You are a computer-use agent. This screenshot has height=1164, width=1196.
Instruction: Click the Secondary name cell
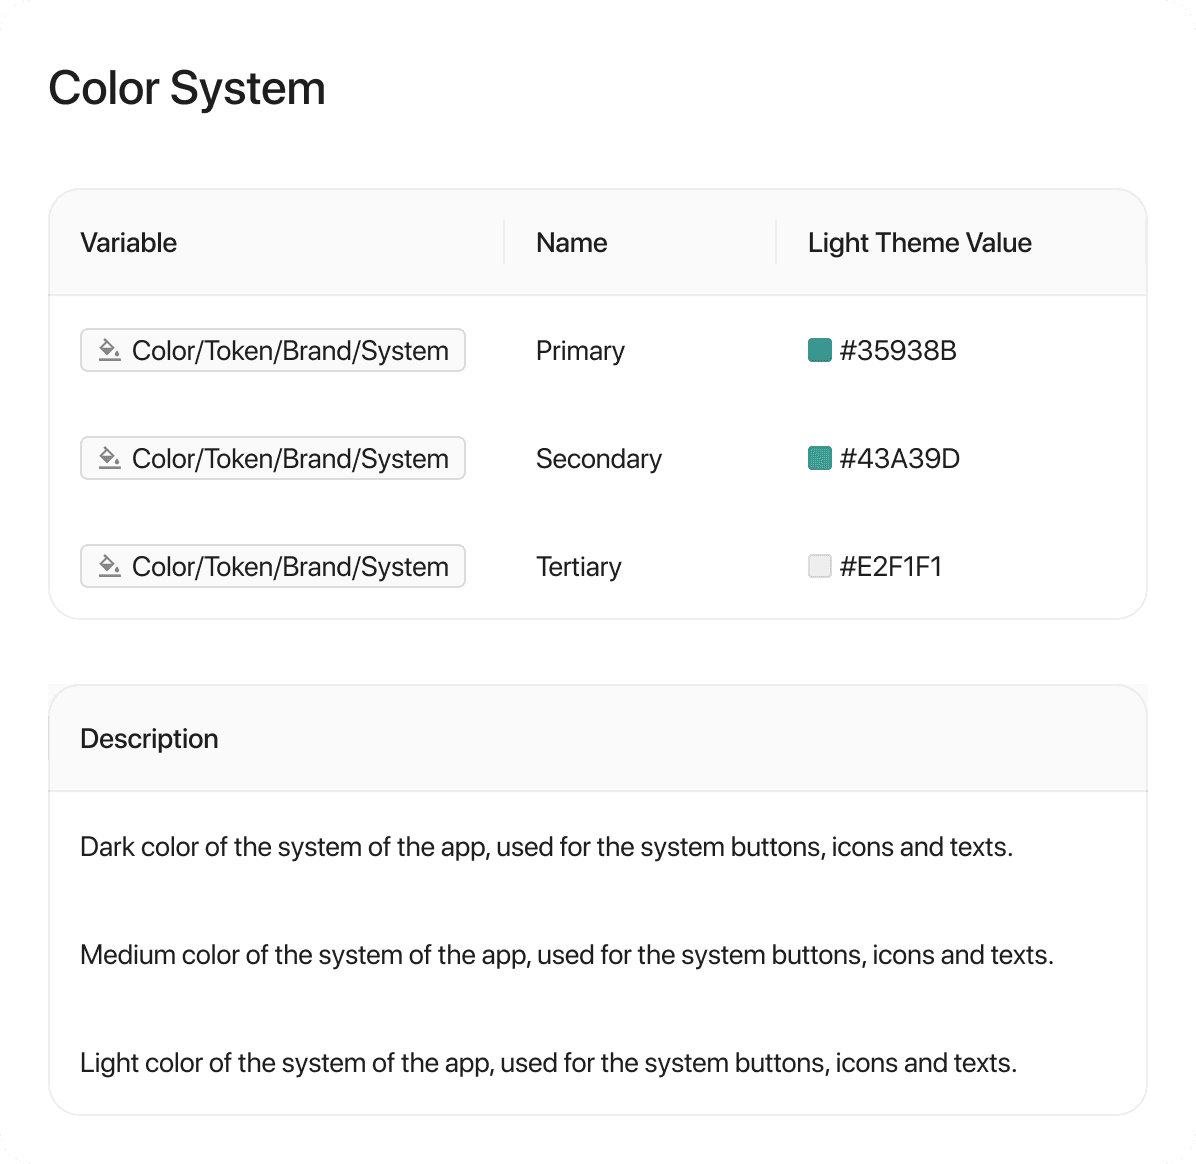tap(598, 458)
